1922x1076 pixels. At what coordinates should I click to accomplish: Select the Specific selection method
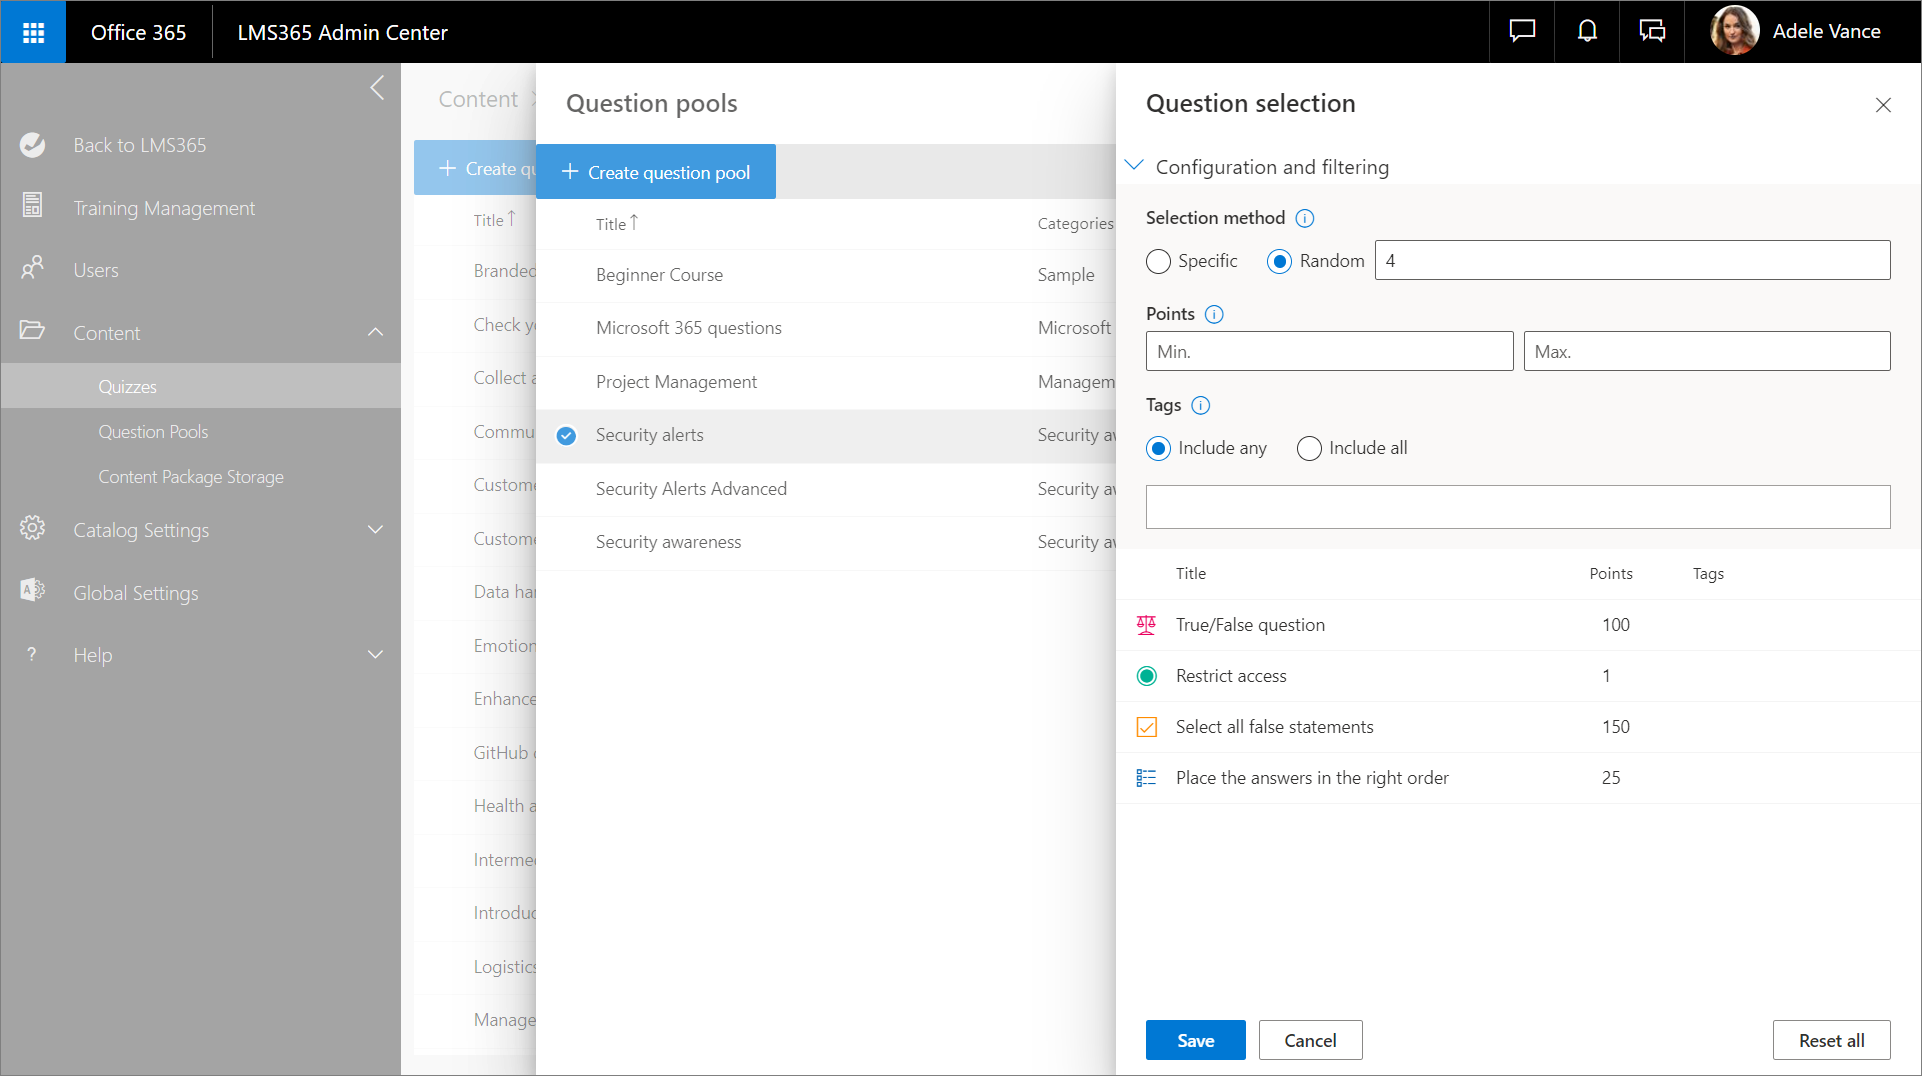point(1158,261)
